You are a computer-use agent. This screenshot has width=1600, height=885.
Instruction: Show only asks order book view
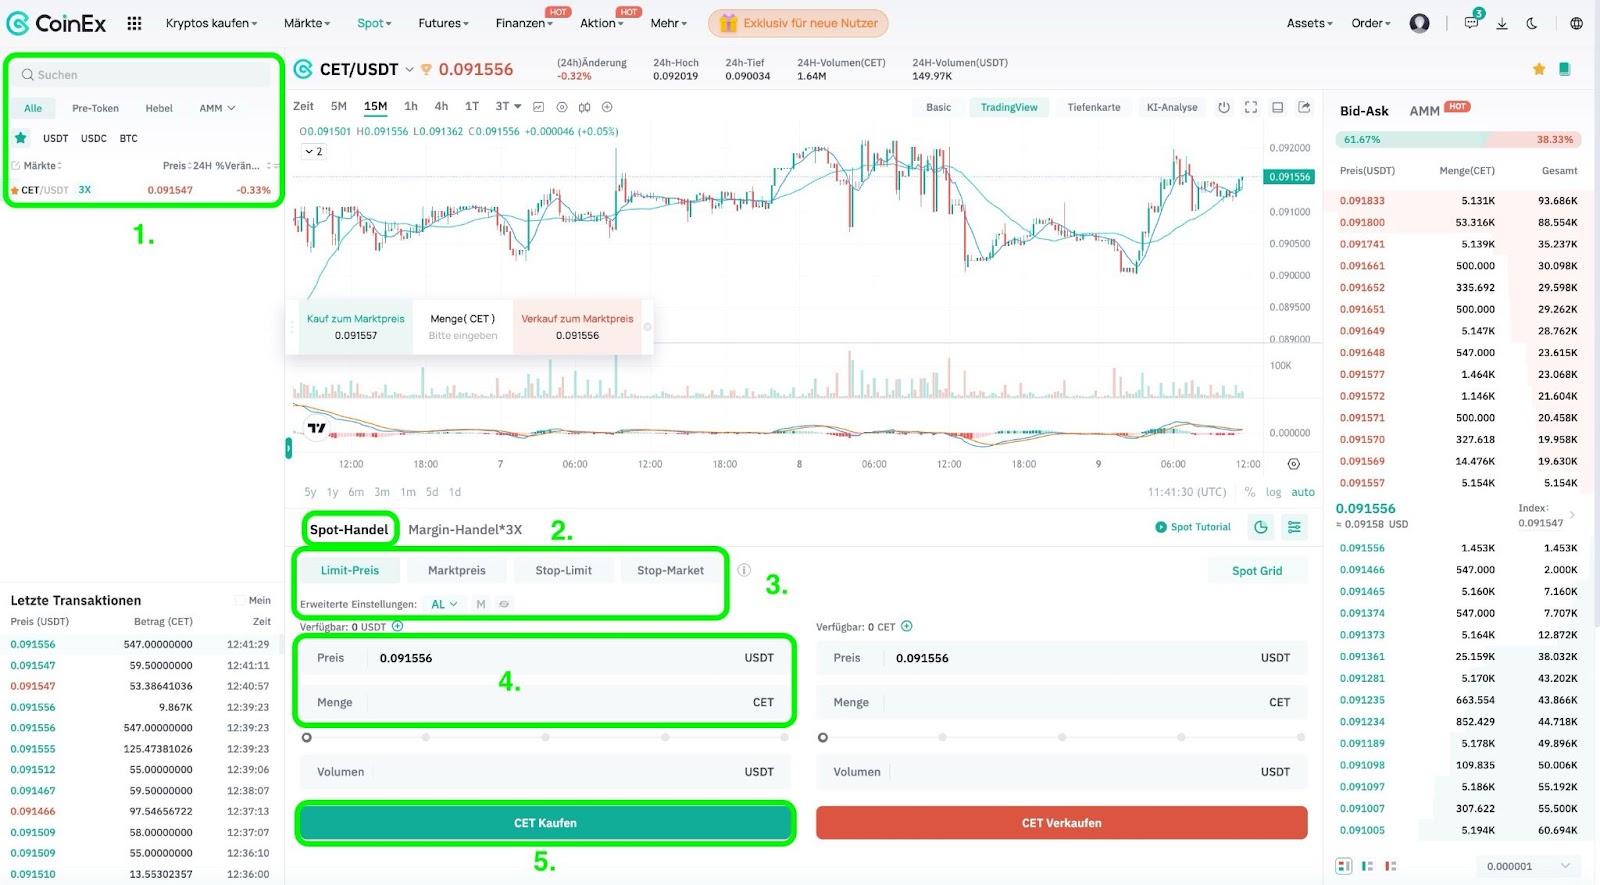pos(1391,866)
